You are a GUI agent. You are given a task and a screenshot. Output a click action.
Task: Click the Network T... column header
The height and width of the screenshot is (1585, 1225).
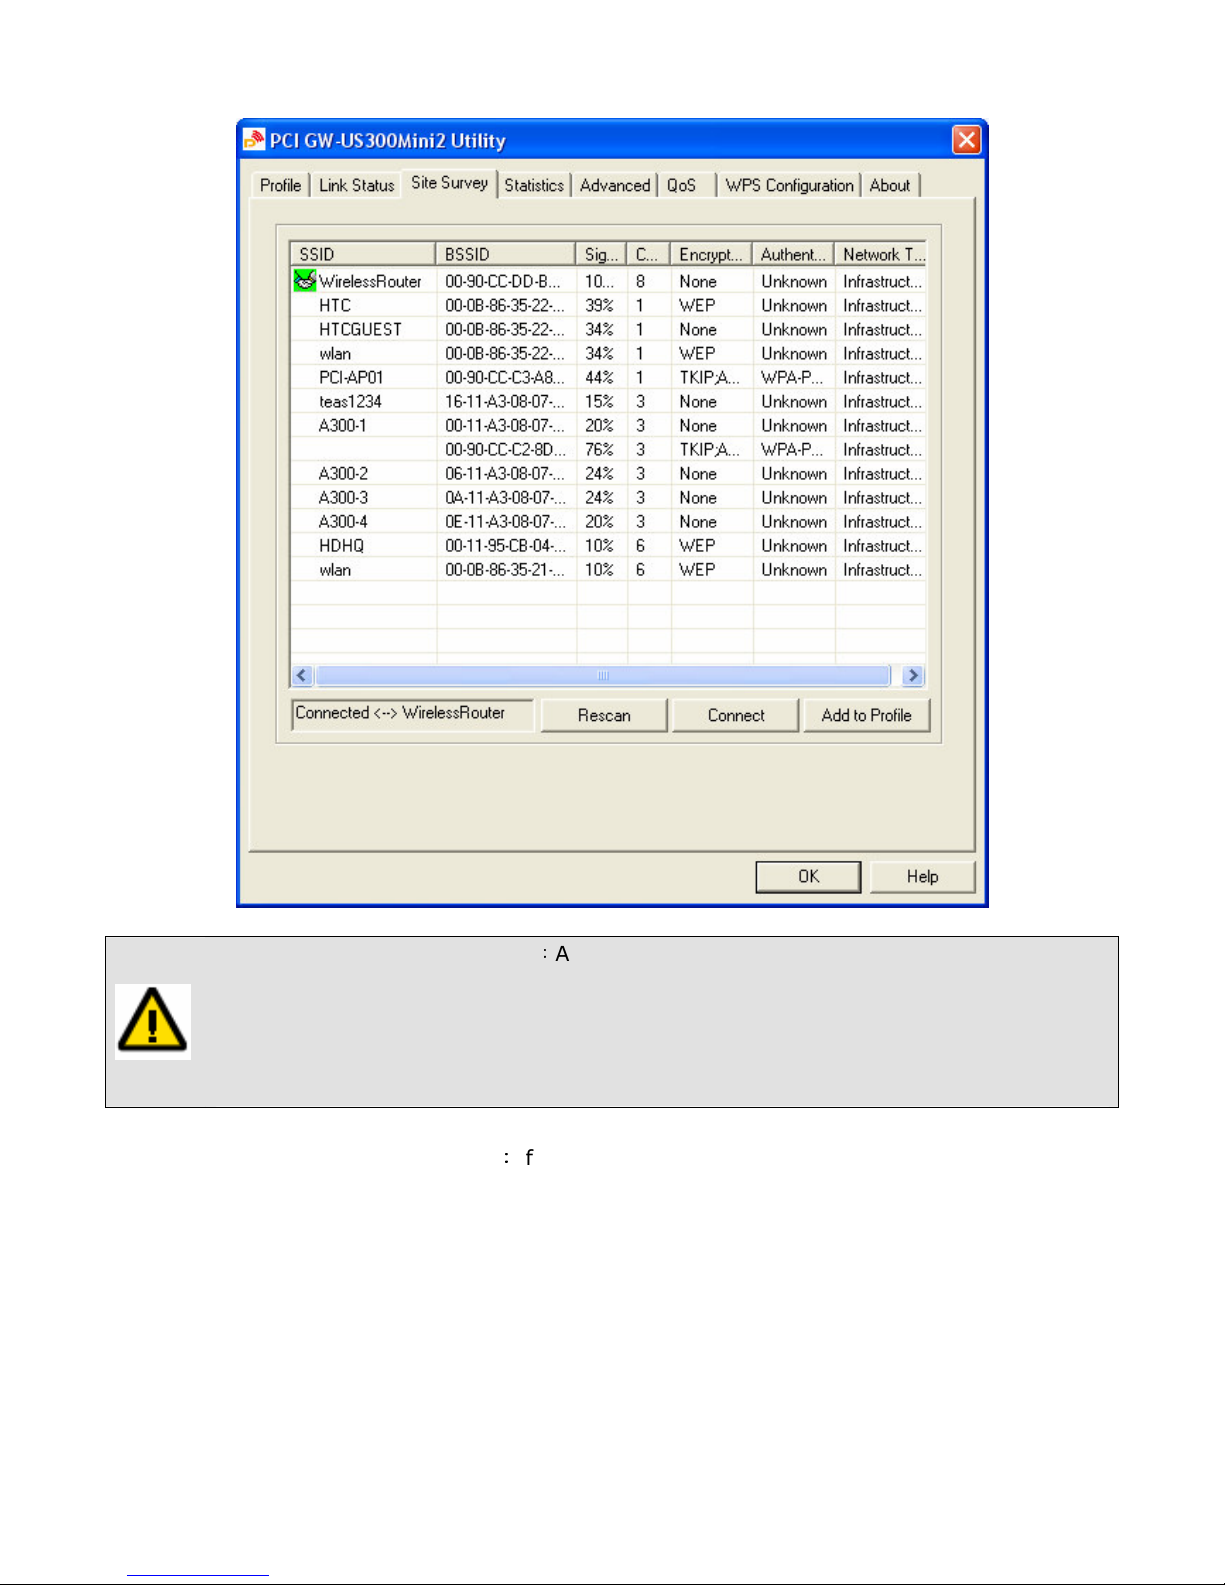click(x=881, y=254)
